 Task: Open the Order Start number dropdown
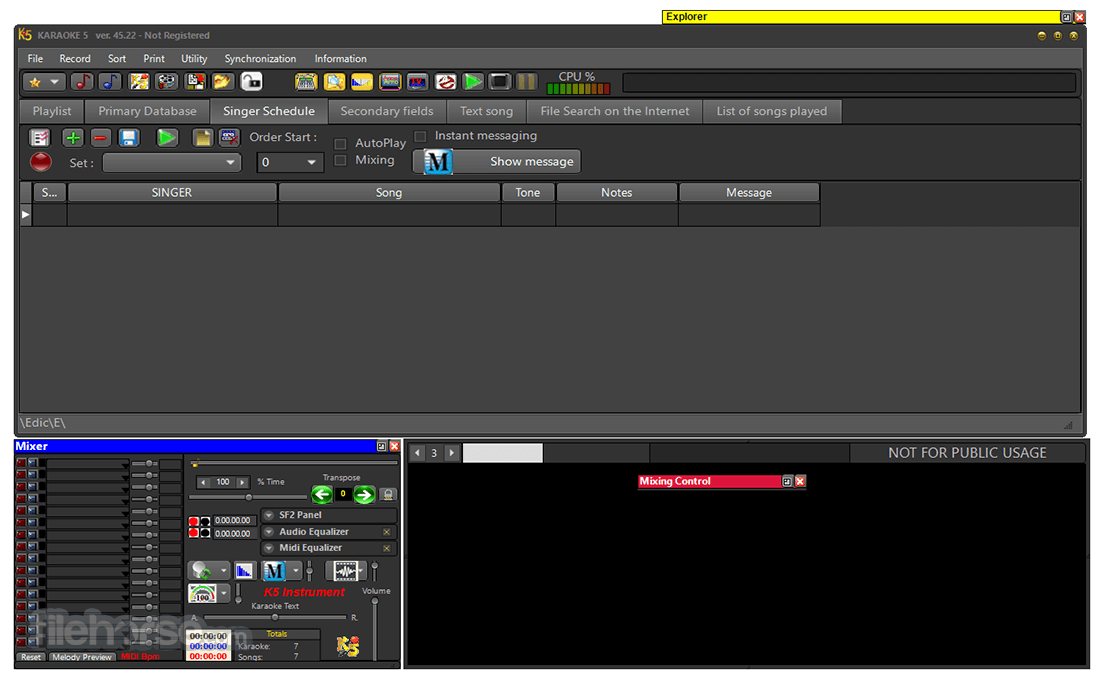point(311,163)
